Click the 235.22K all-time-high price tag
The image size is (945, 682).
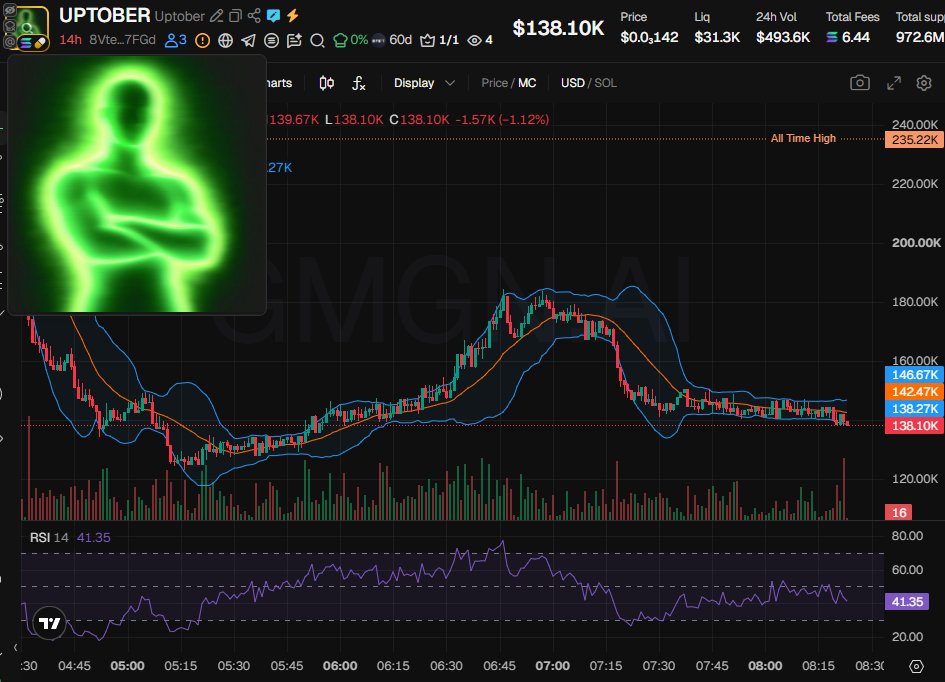pyautogui.click(x=914, y=140)
